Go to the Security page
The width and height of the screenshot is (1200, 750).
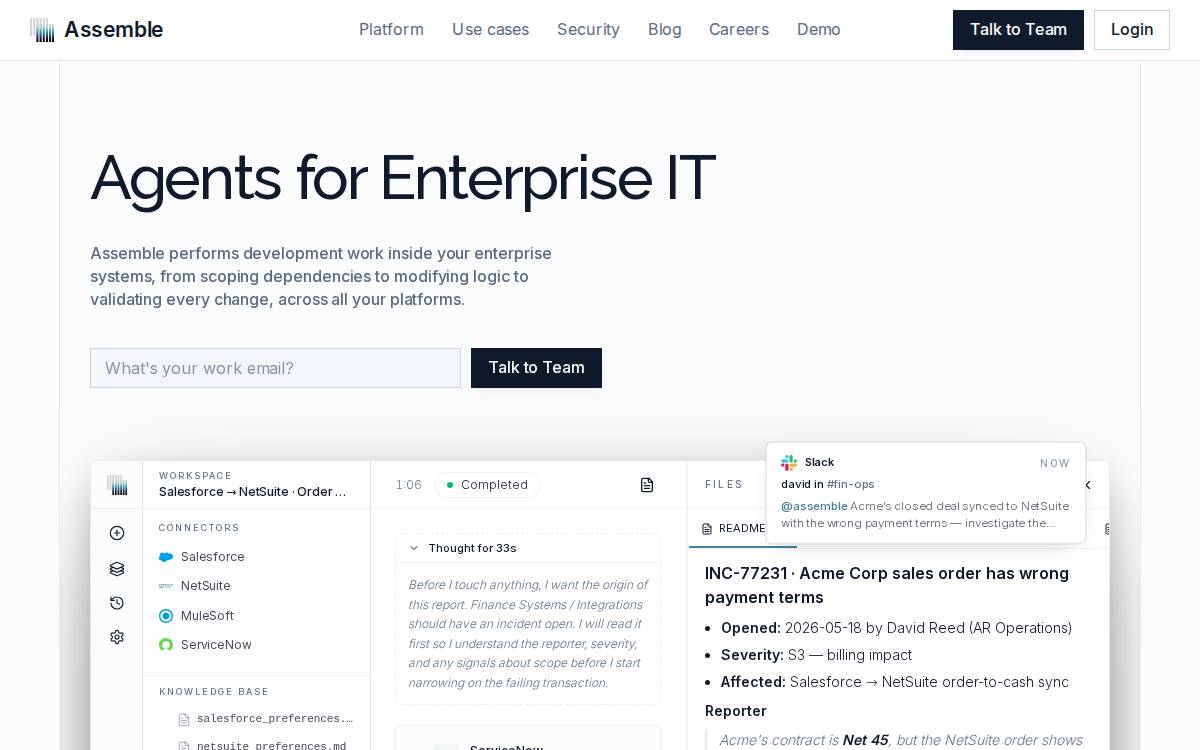point(588,30)
